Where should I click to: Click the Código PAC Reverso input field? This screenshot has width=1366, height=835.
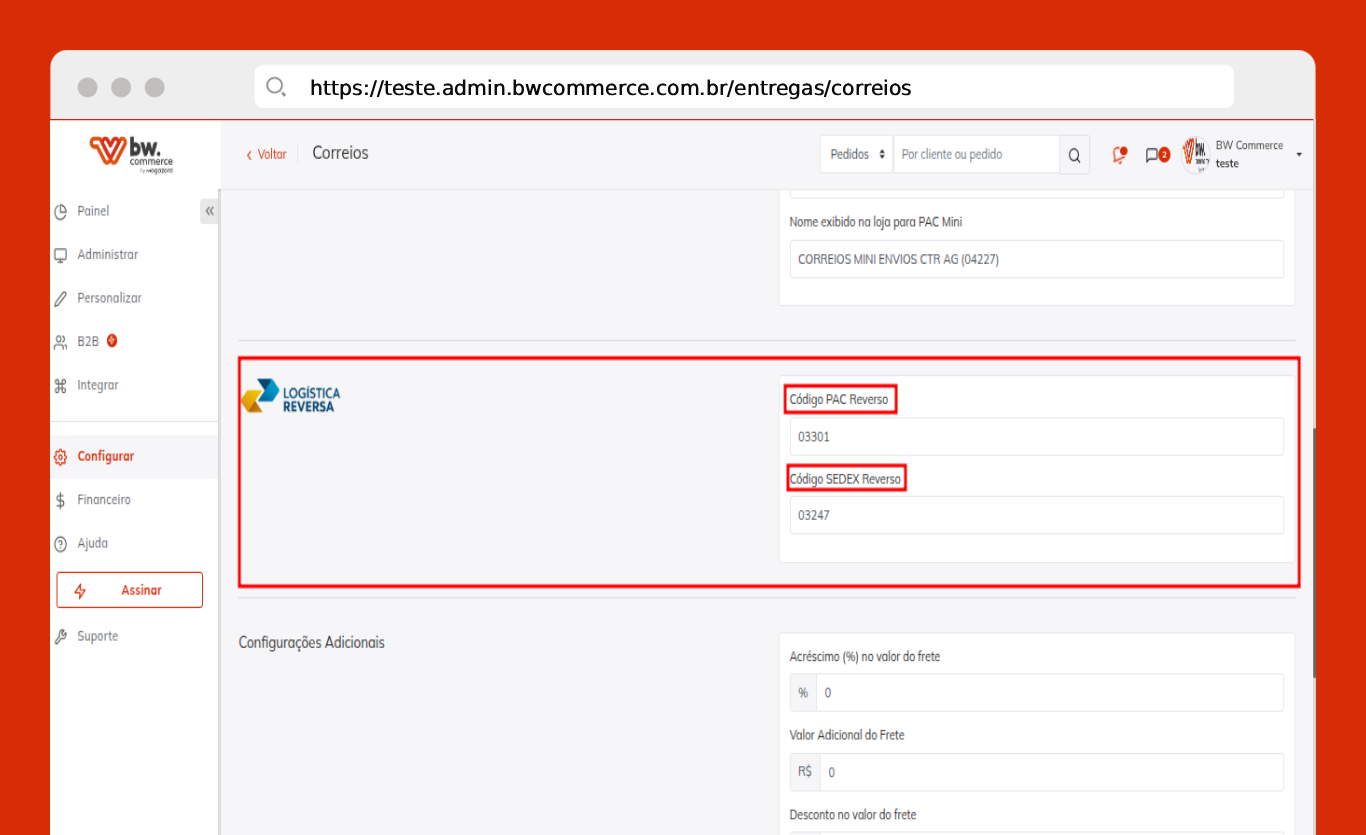[x=1035, y=437]
